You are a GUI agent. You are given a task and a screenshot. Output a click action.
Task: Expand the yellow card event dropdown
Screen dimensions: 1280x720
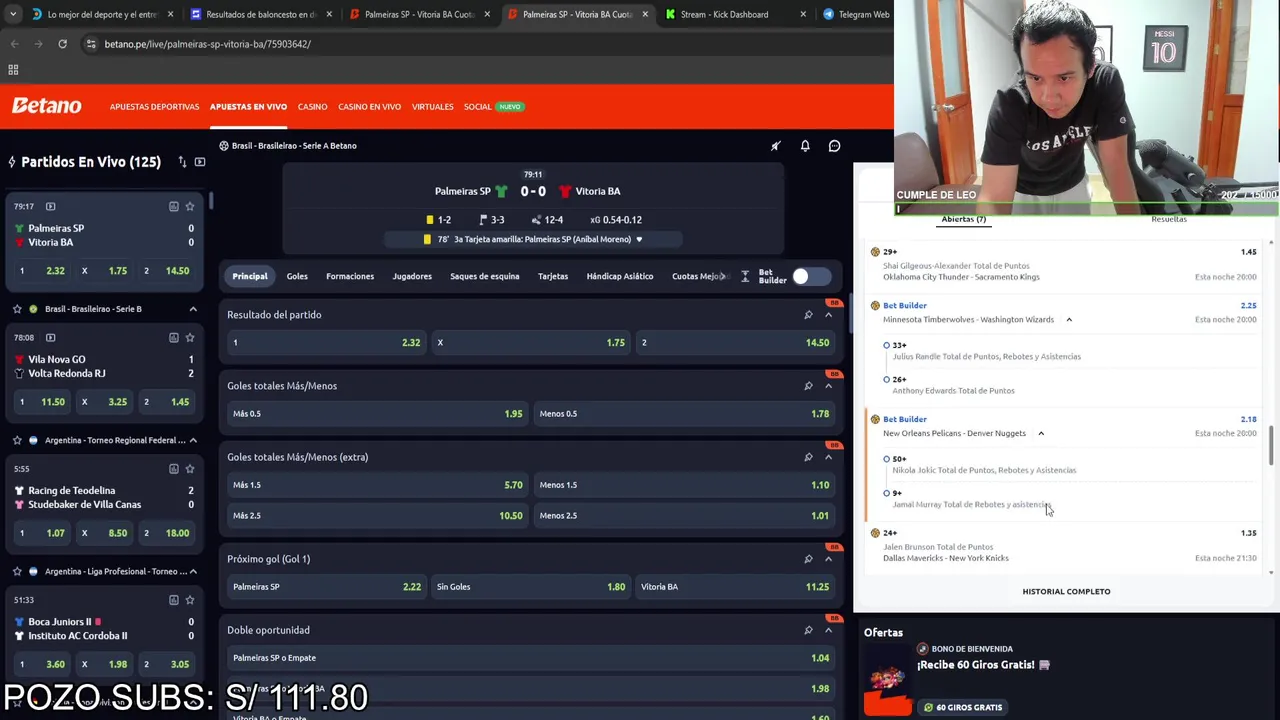(639, 240)
